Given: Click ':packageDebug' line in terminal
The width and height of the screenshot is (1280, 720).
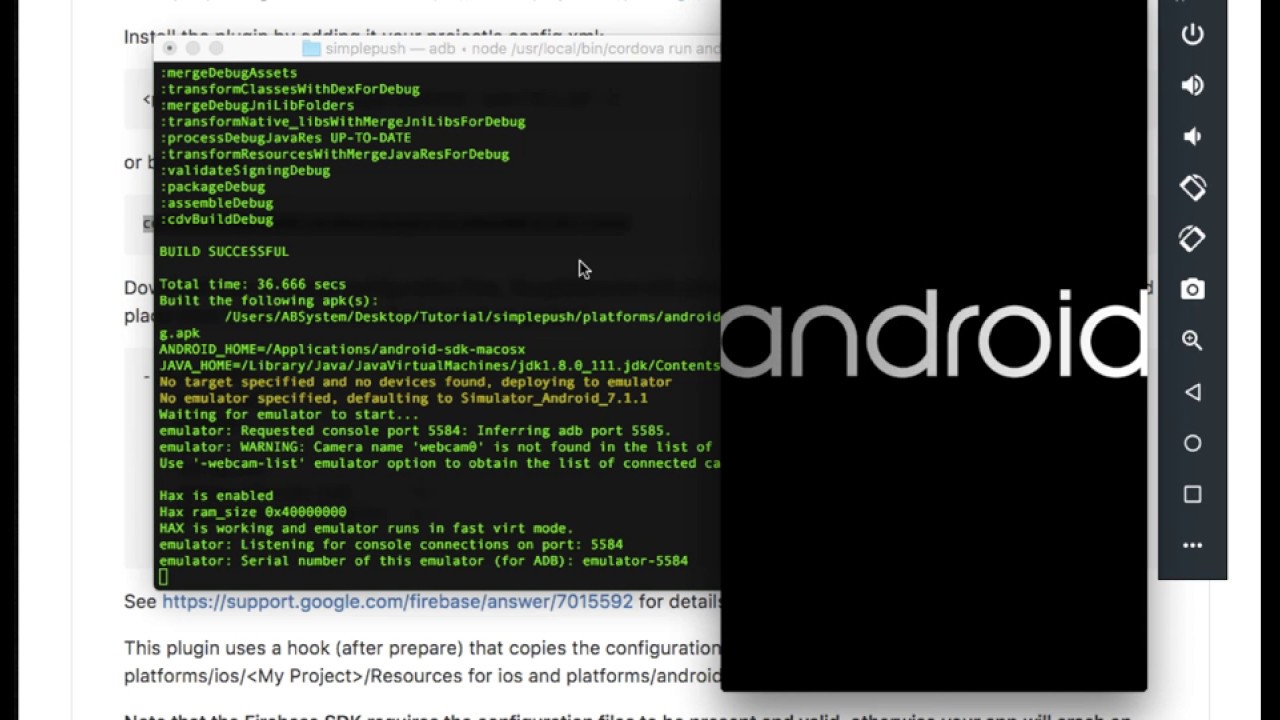Looking at the screenshot, I should pos(212,186).
